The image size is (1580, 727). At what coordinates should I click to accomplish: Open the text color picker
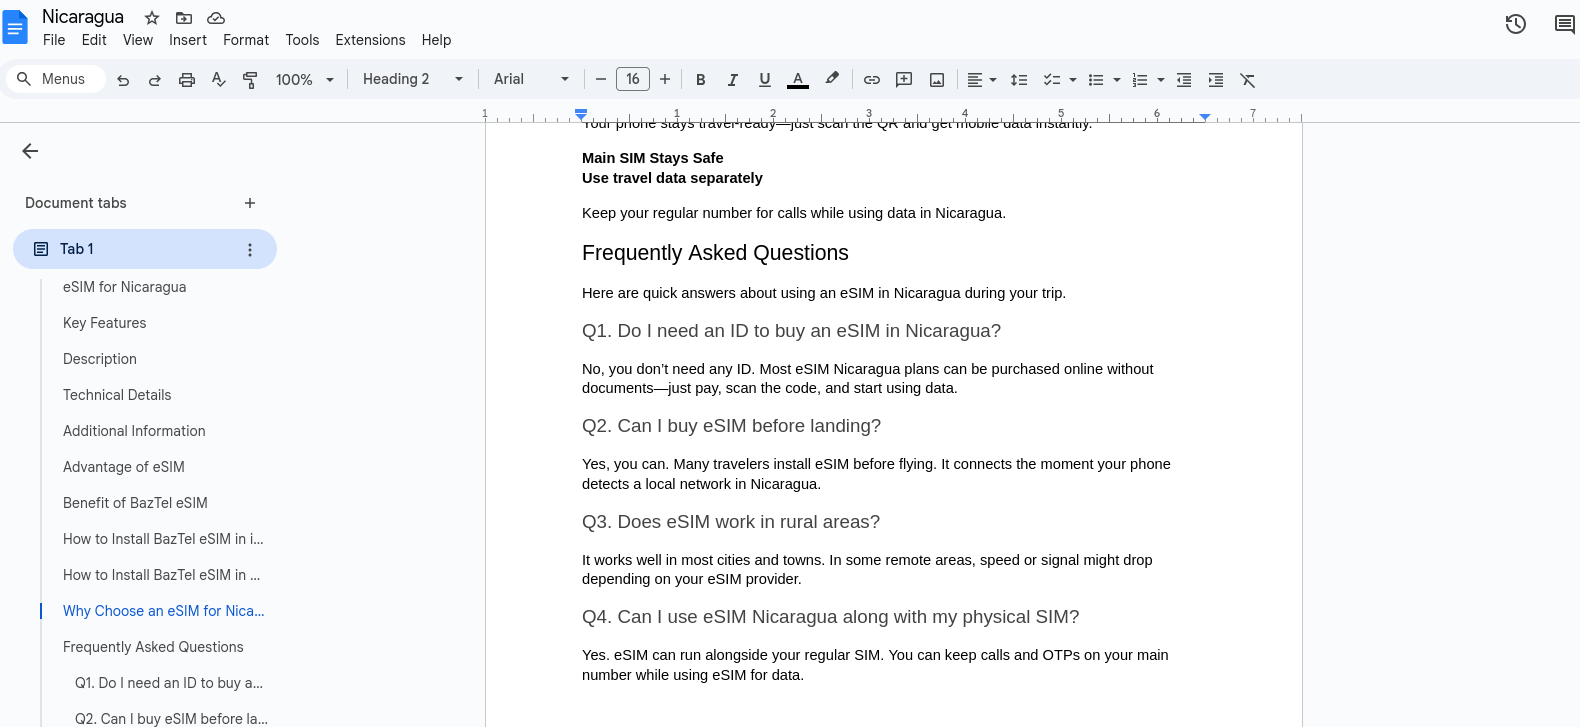[798, 80]
